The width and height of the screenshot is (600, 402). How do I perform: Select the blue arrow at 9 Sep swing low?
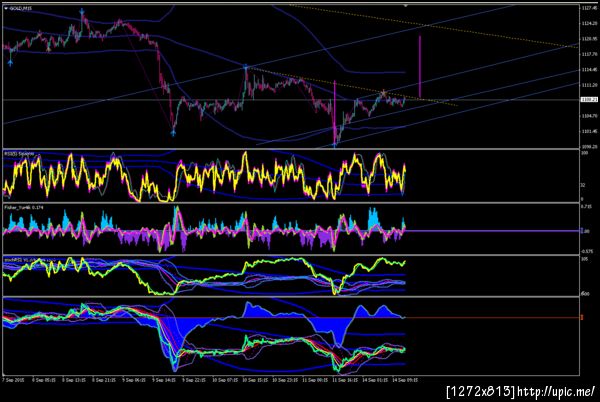173,133
